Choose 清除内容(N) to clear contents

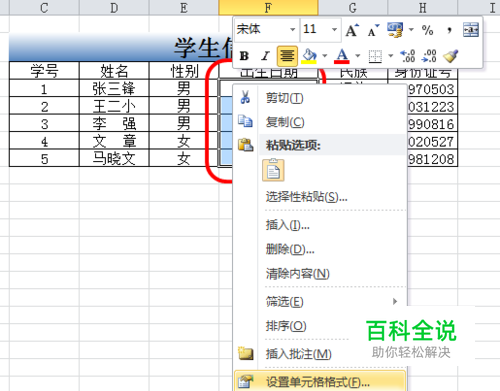(320, 274)
